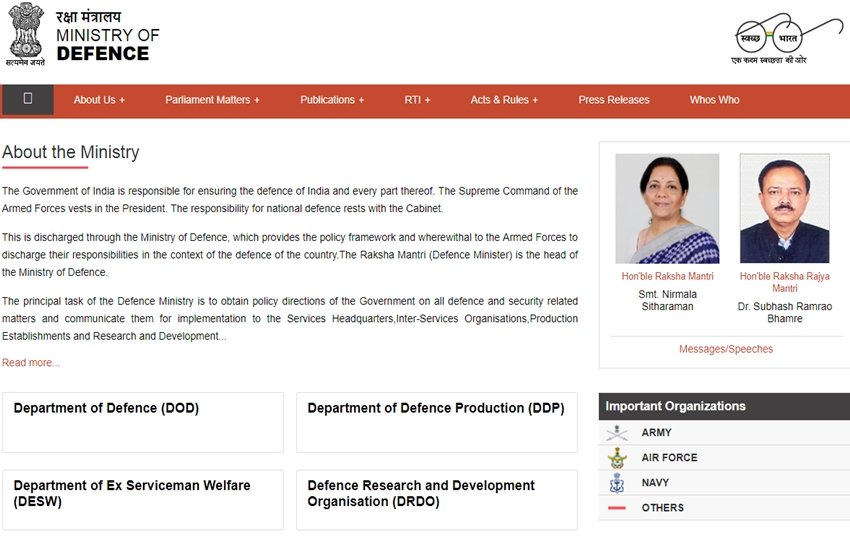Click the Navy anchor emblem icon
This screenshot has width=850, height=550.
(617, 482)
